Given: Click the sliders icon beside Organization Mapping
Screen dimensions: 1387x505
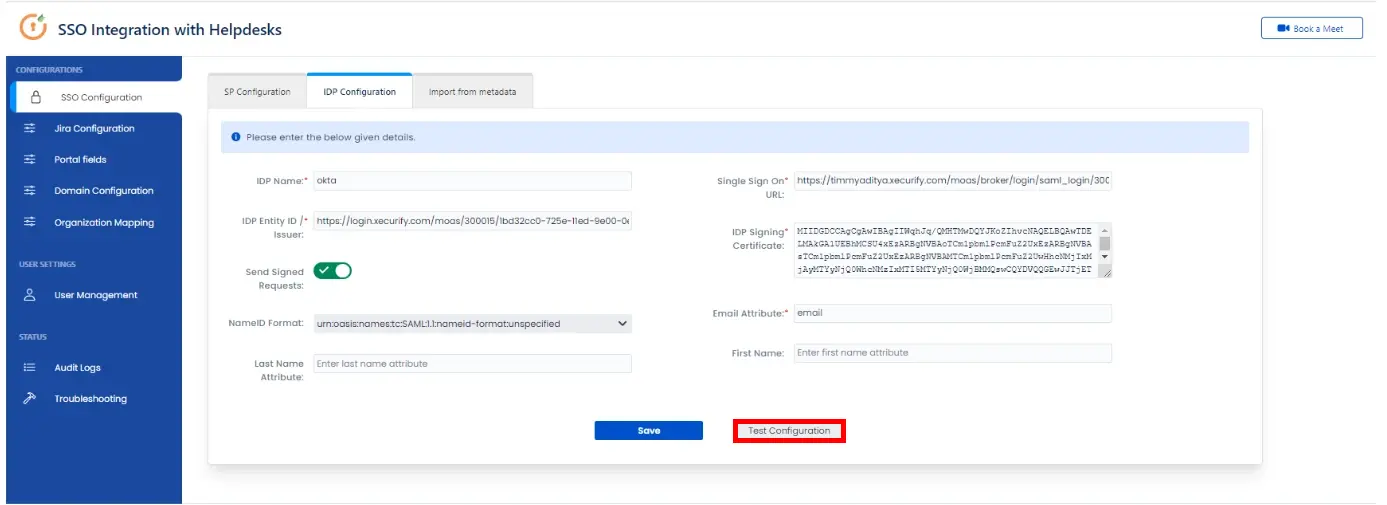Looking at the screenshot, I should point(29,222).
